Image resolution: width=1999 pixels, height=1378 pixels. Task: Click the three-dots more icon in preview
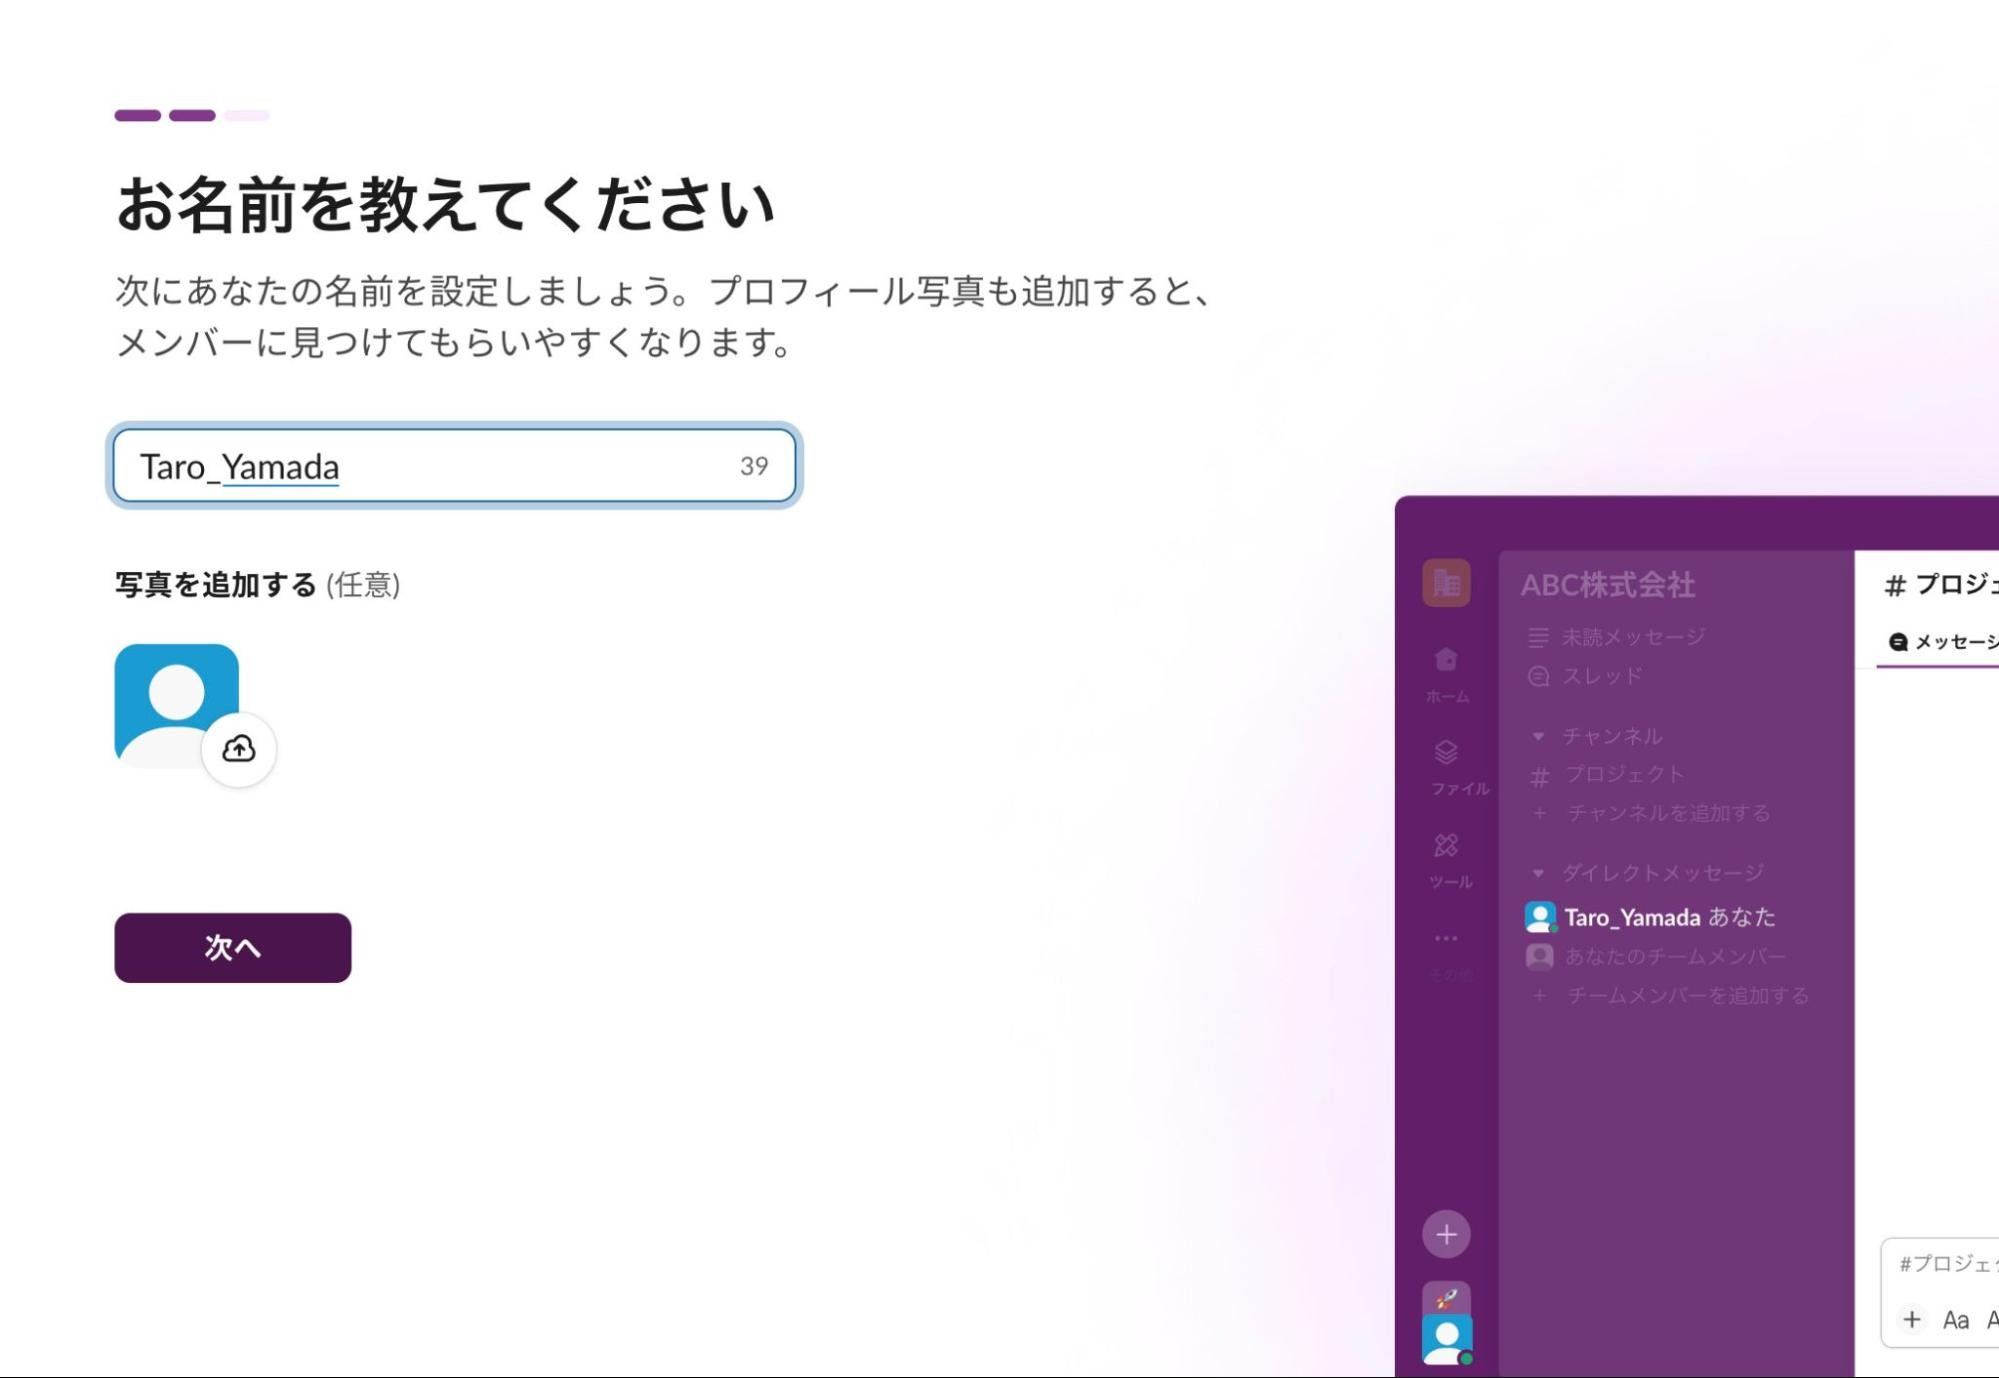pyautogui.click(x=1446, y=938)
